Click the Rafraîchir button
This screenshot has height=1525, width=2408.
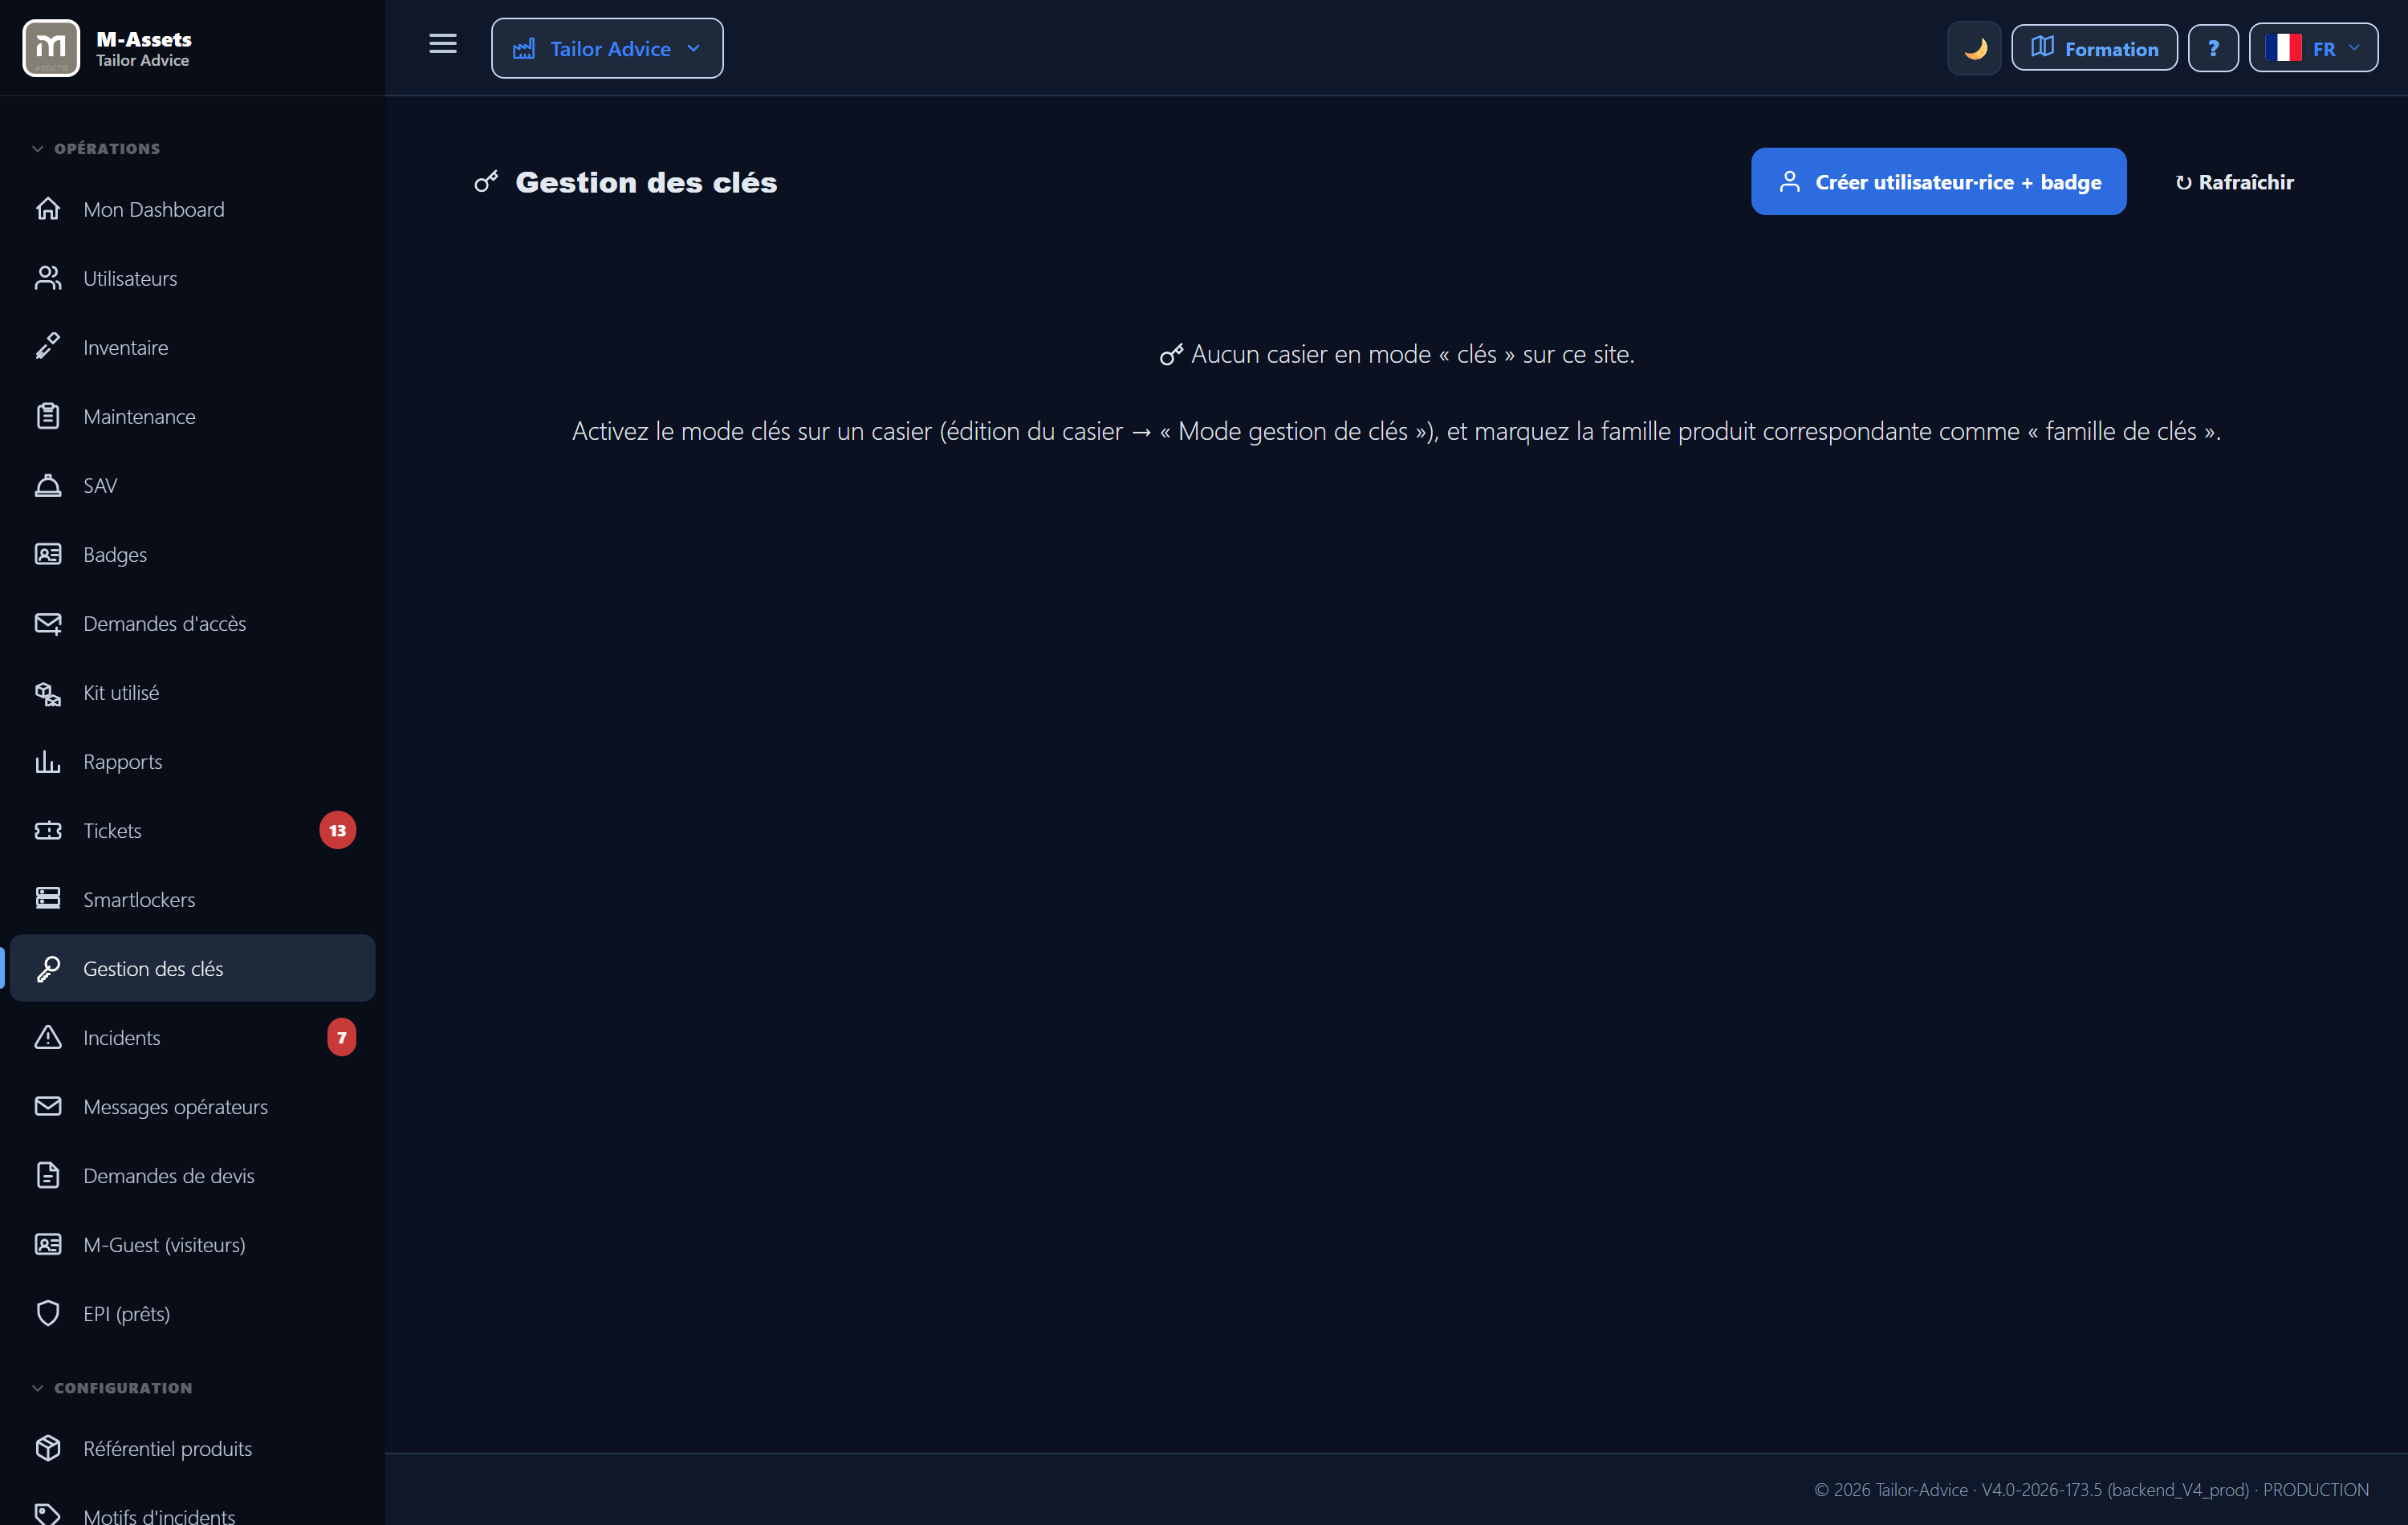click(2234, 182)
